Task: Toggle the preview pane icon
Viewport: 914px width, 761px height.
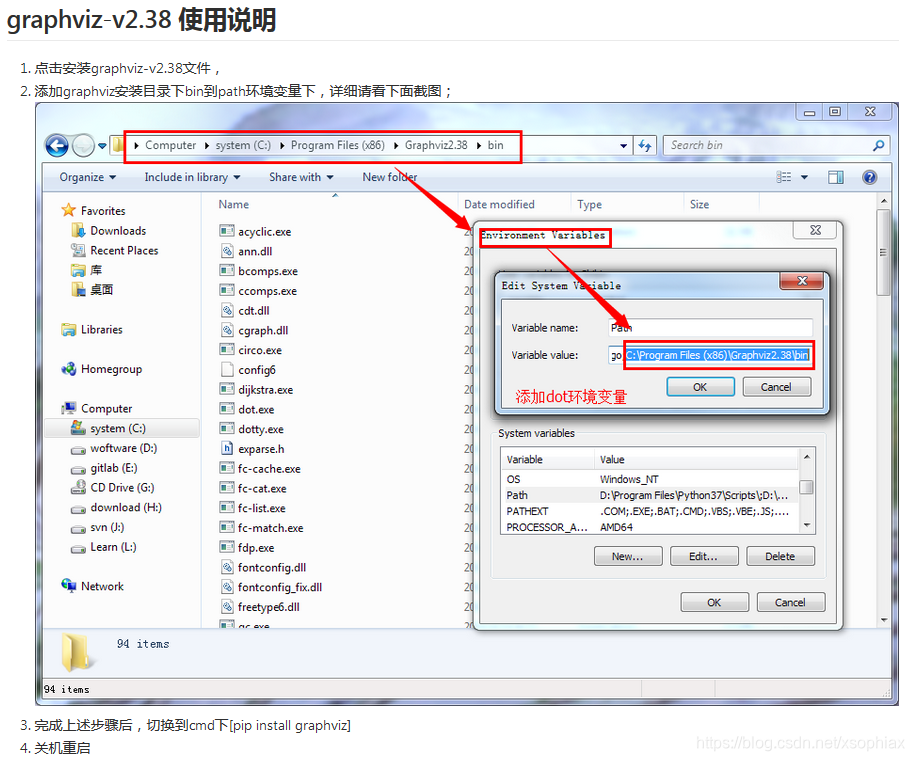Action: click(836, 177)
